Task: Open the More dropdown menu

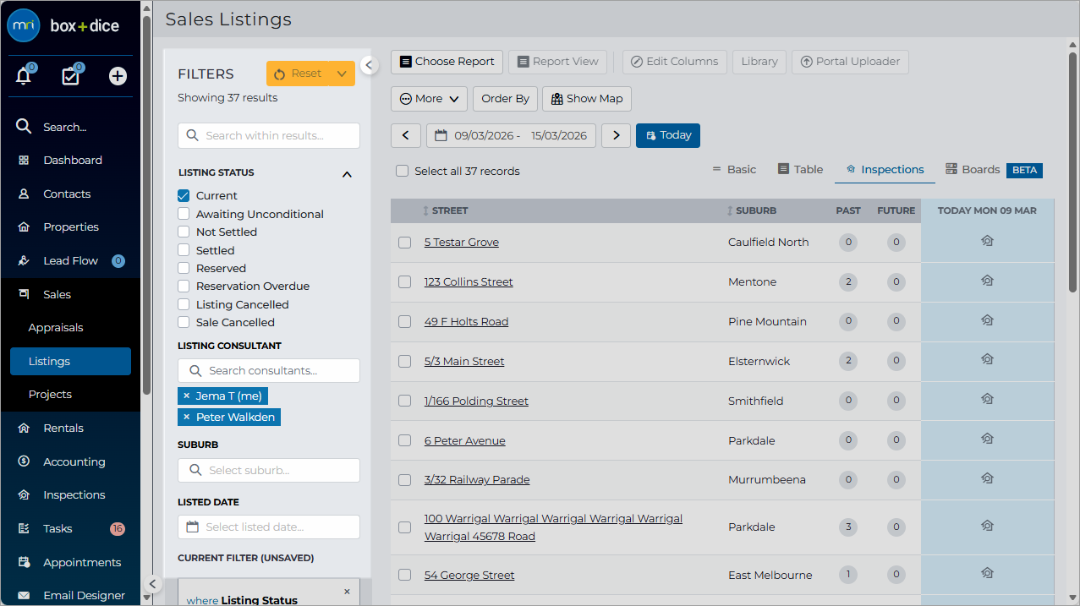Action: tap(429, 98)
